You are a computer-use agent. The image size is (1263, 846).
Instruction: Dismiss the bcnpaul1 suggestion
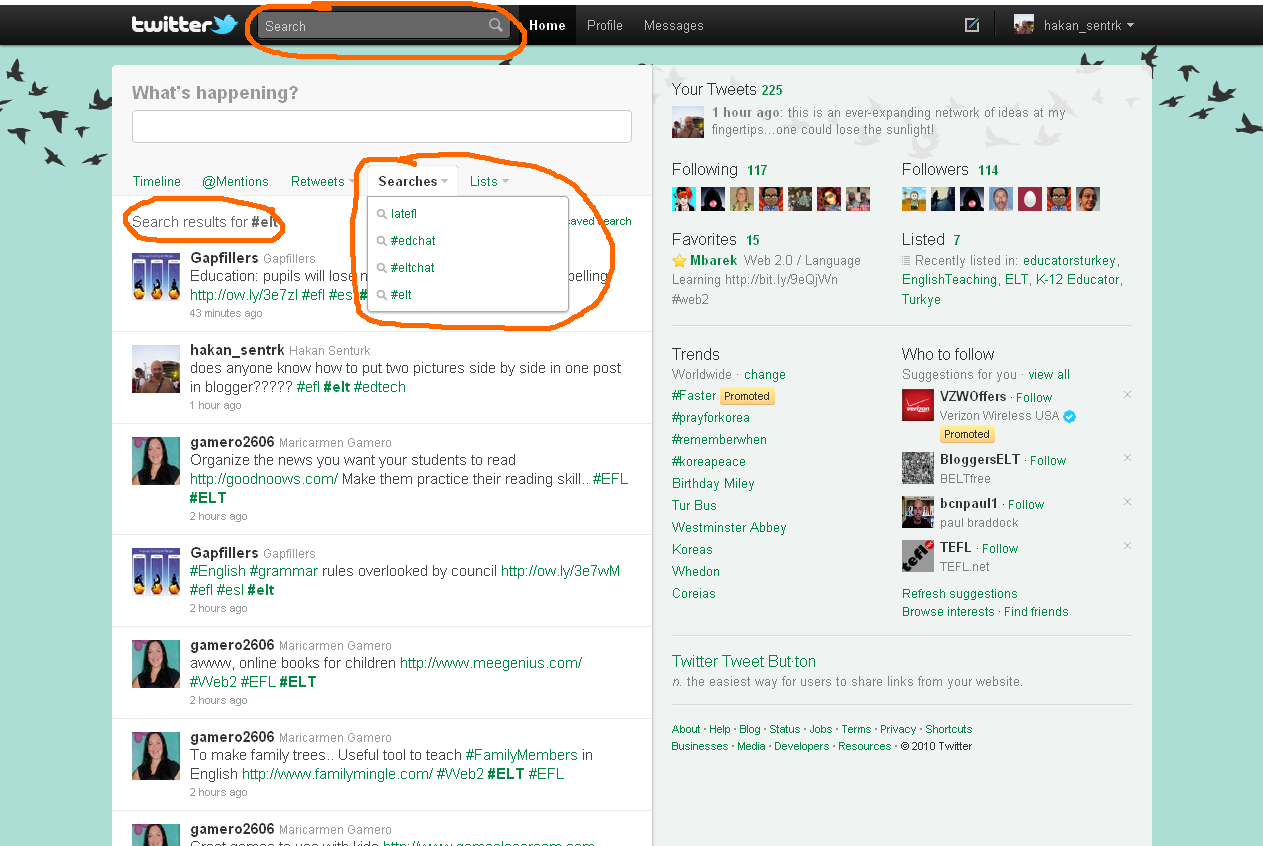coord(1127,502)
